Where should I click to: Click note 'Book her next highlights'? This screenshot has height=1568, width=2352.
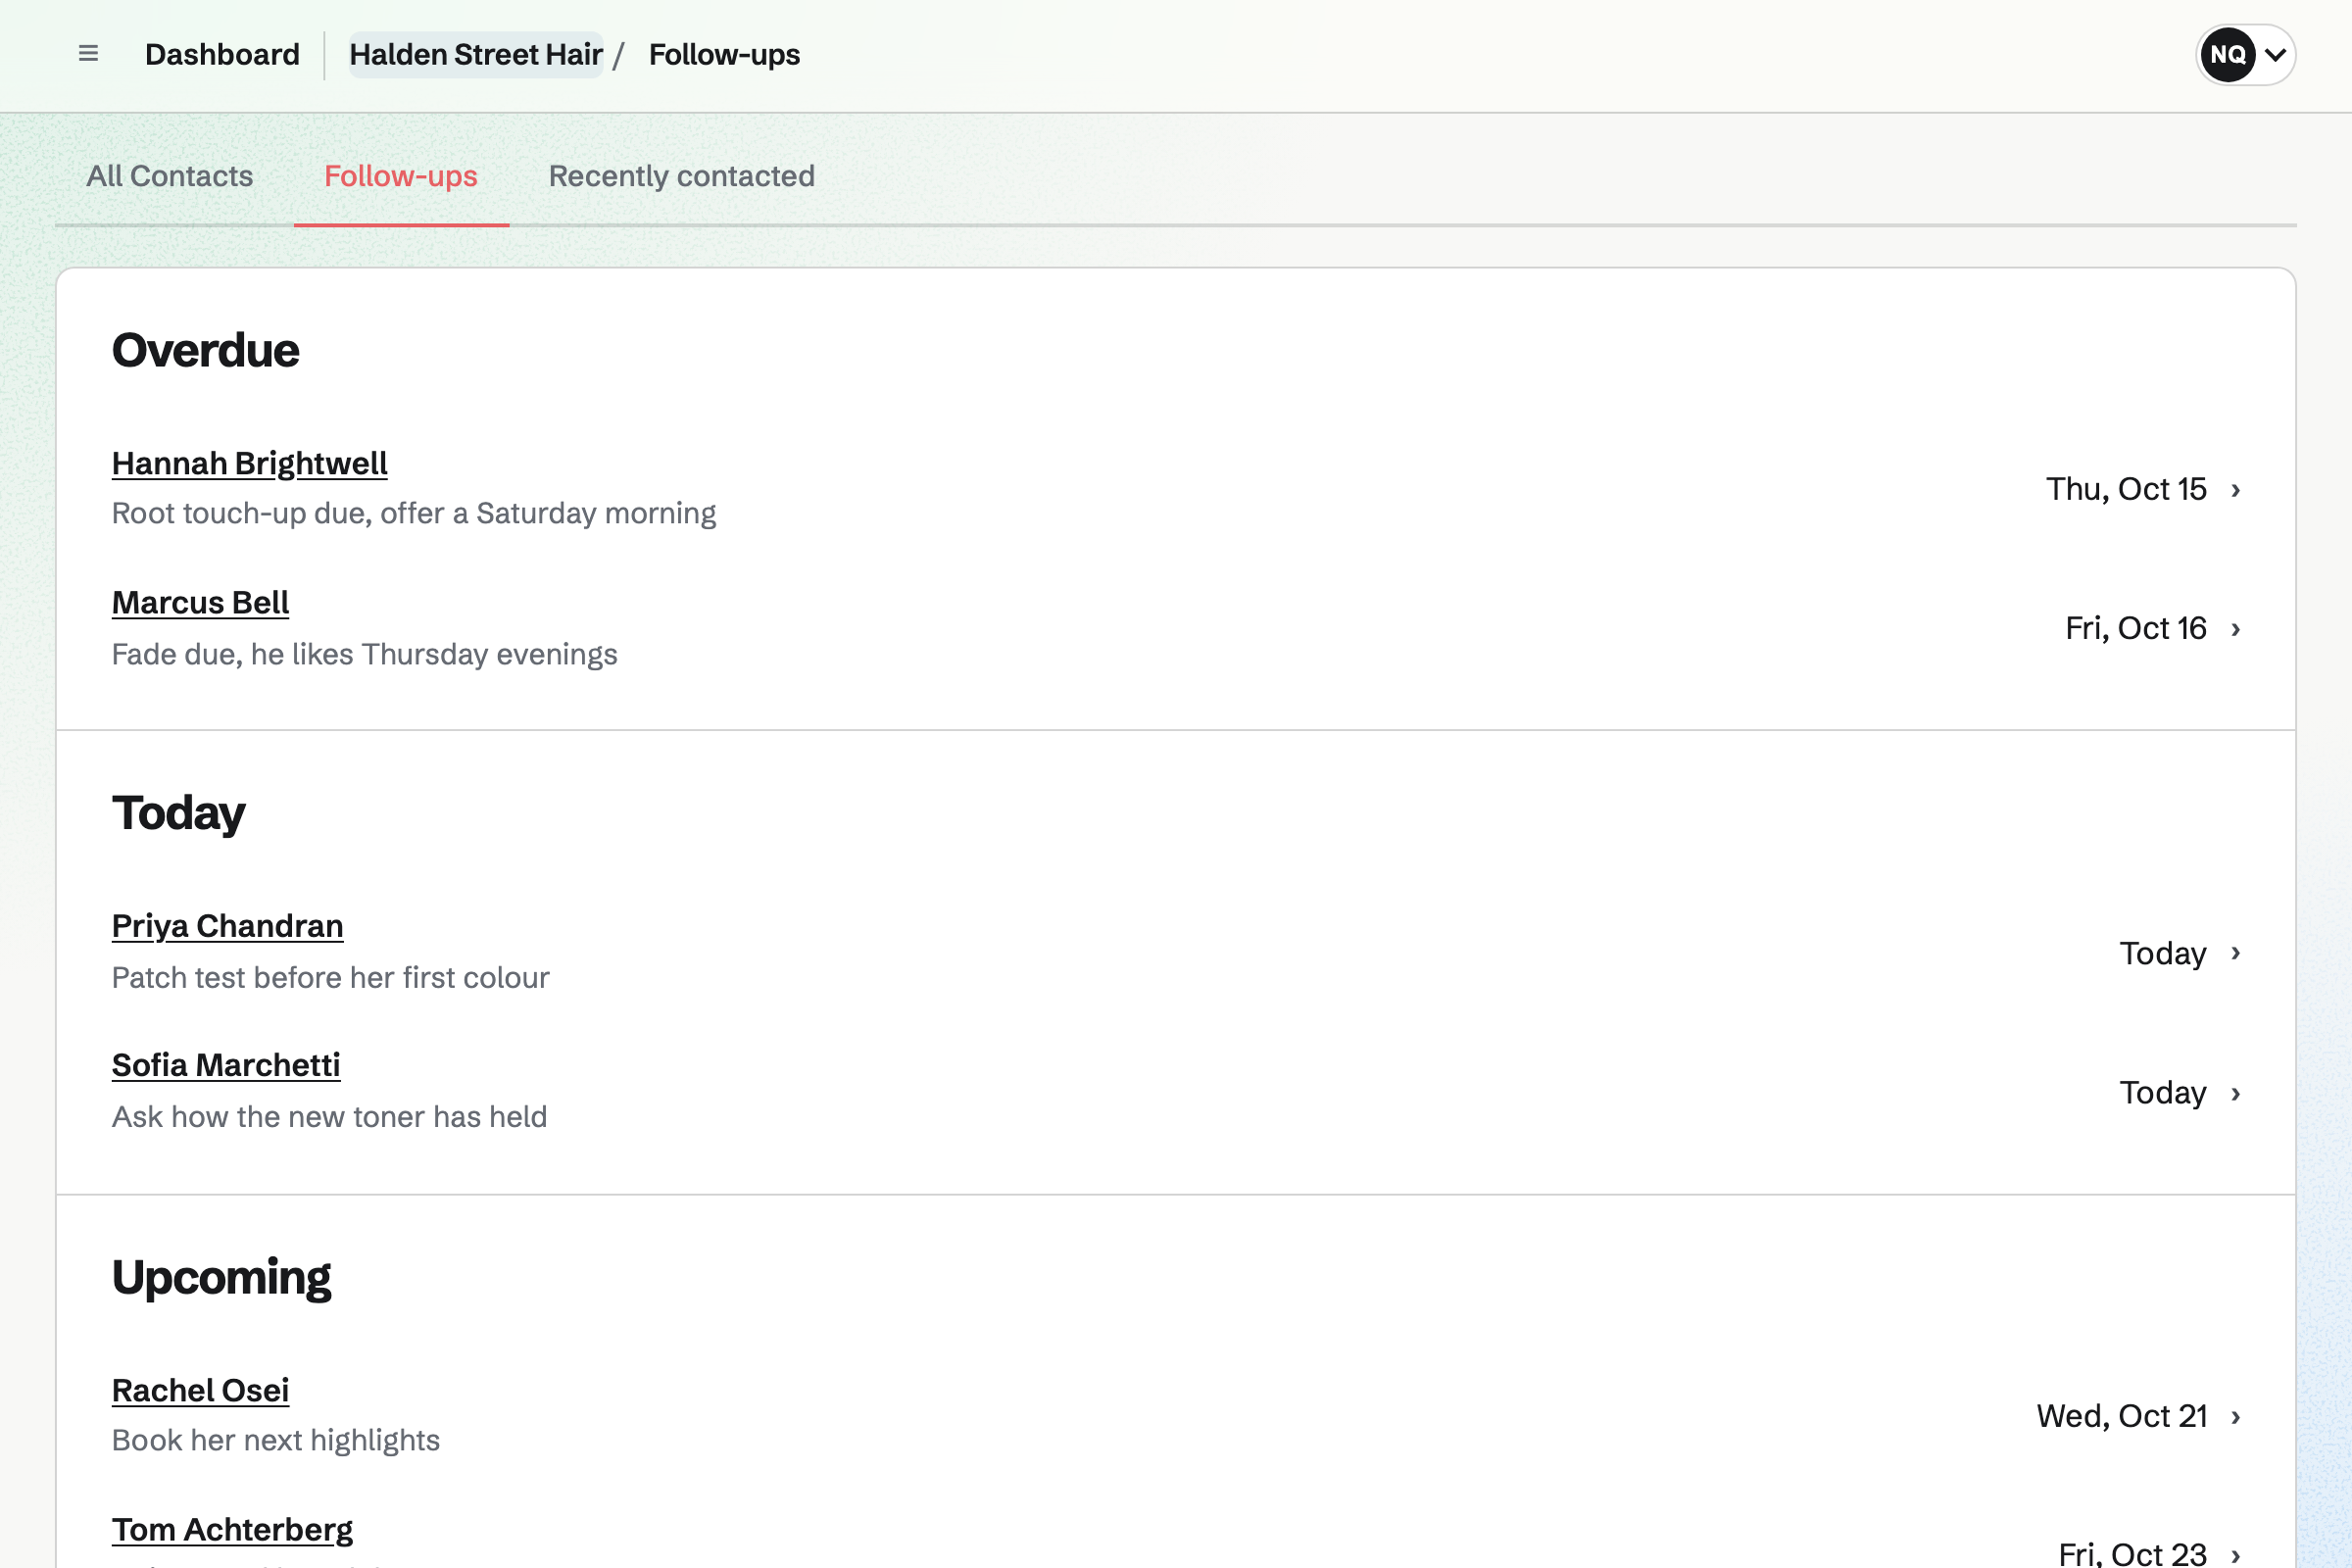(x=276, y=1441)
